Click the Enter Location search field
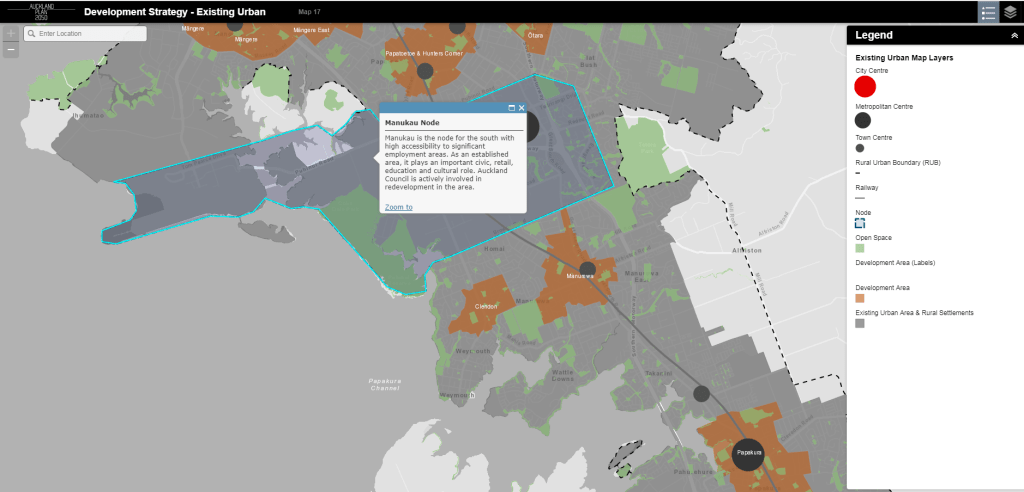1024x492 pixels. pyautogui.click(x=90, y=34)
